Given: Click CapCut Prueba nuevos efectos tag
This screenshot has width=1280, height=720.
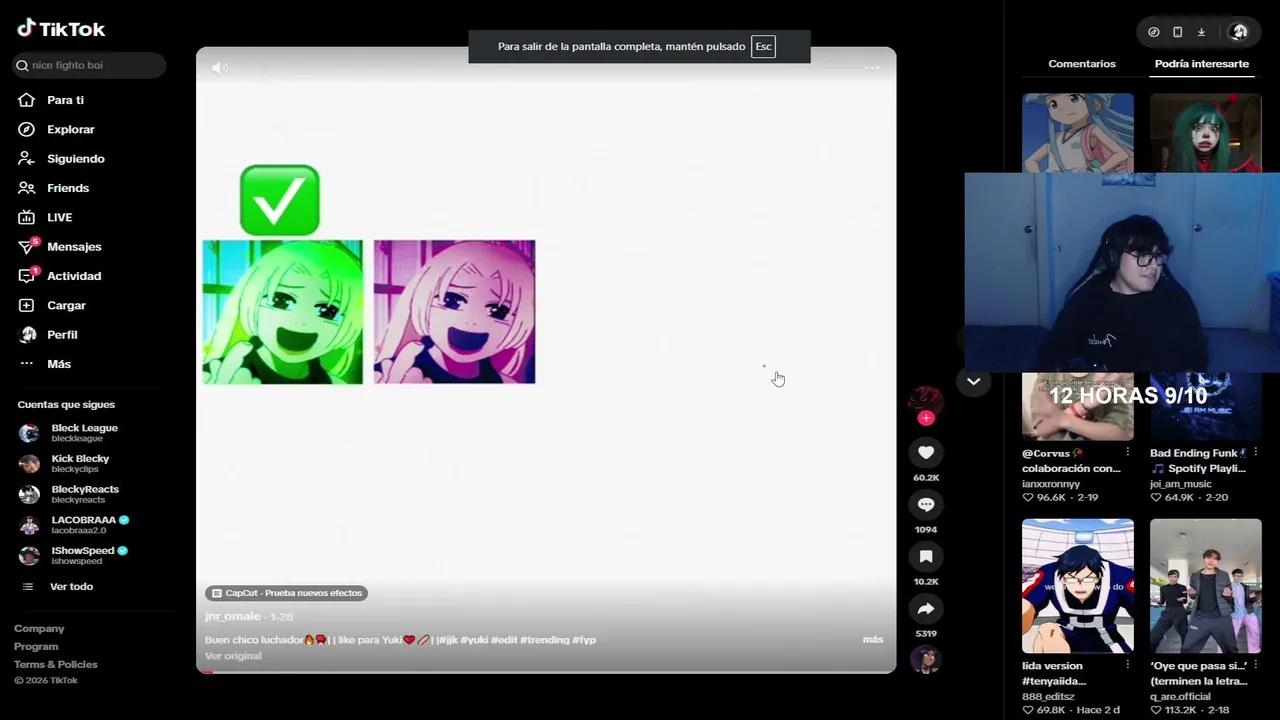Looking at the screenshot, I should (287, 593).
